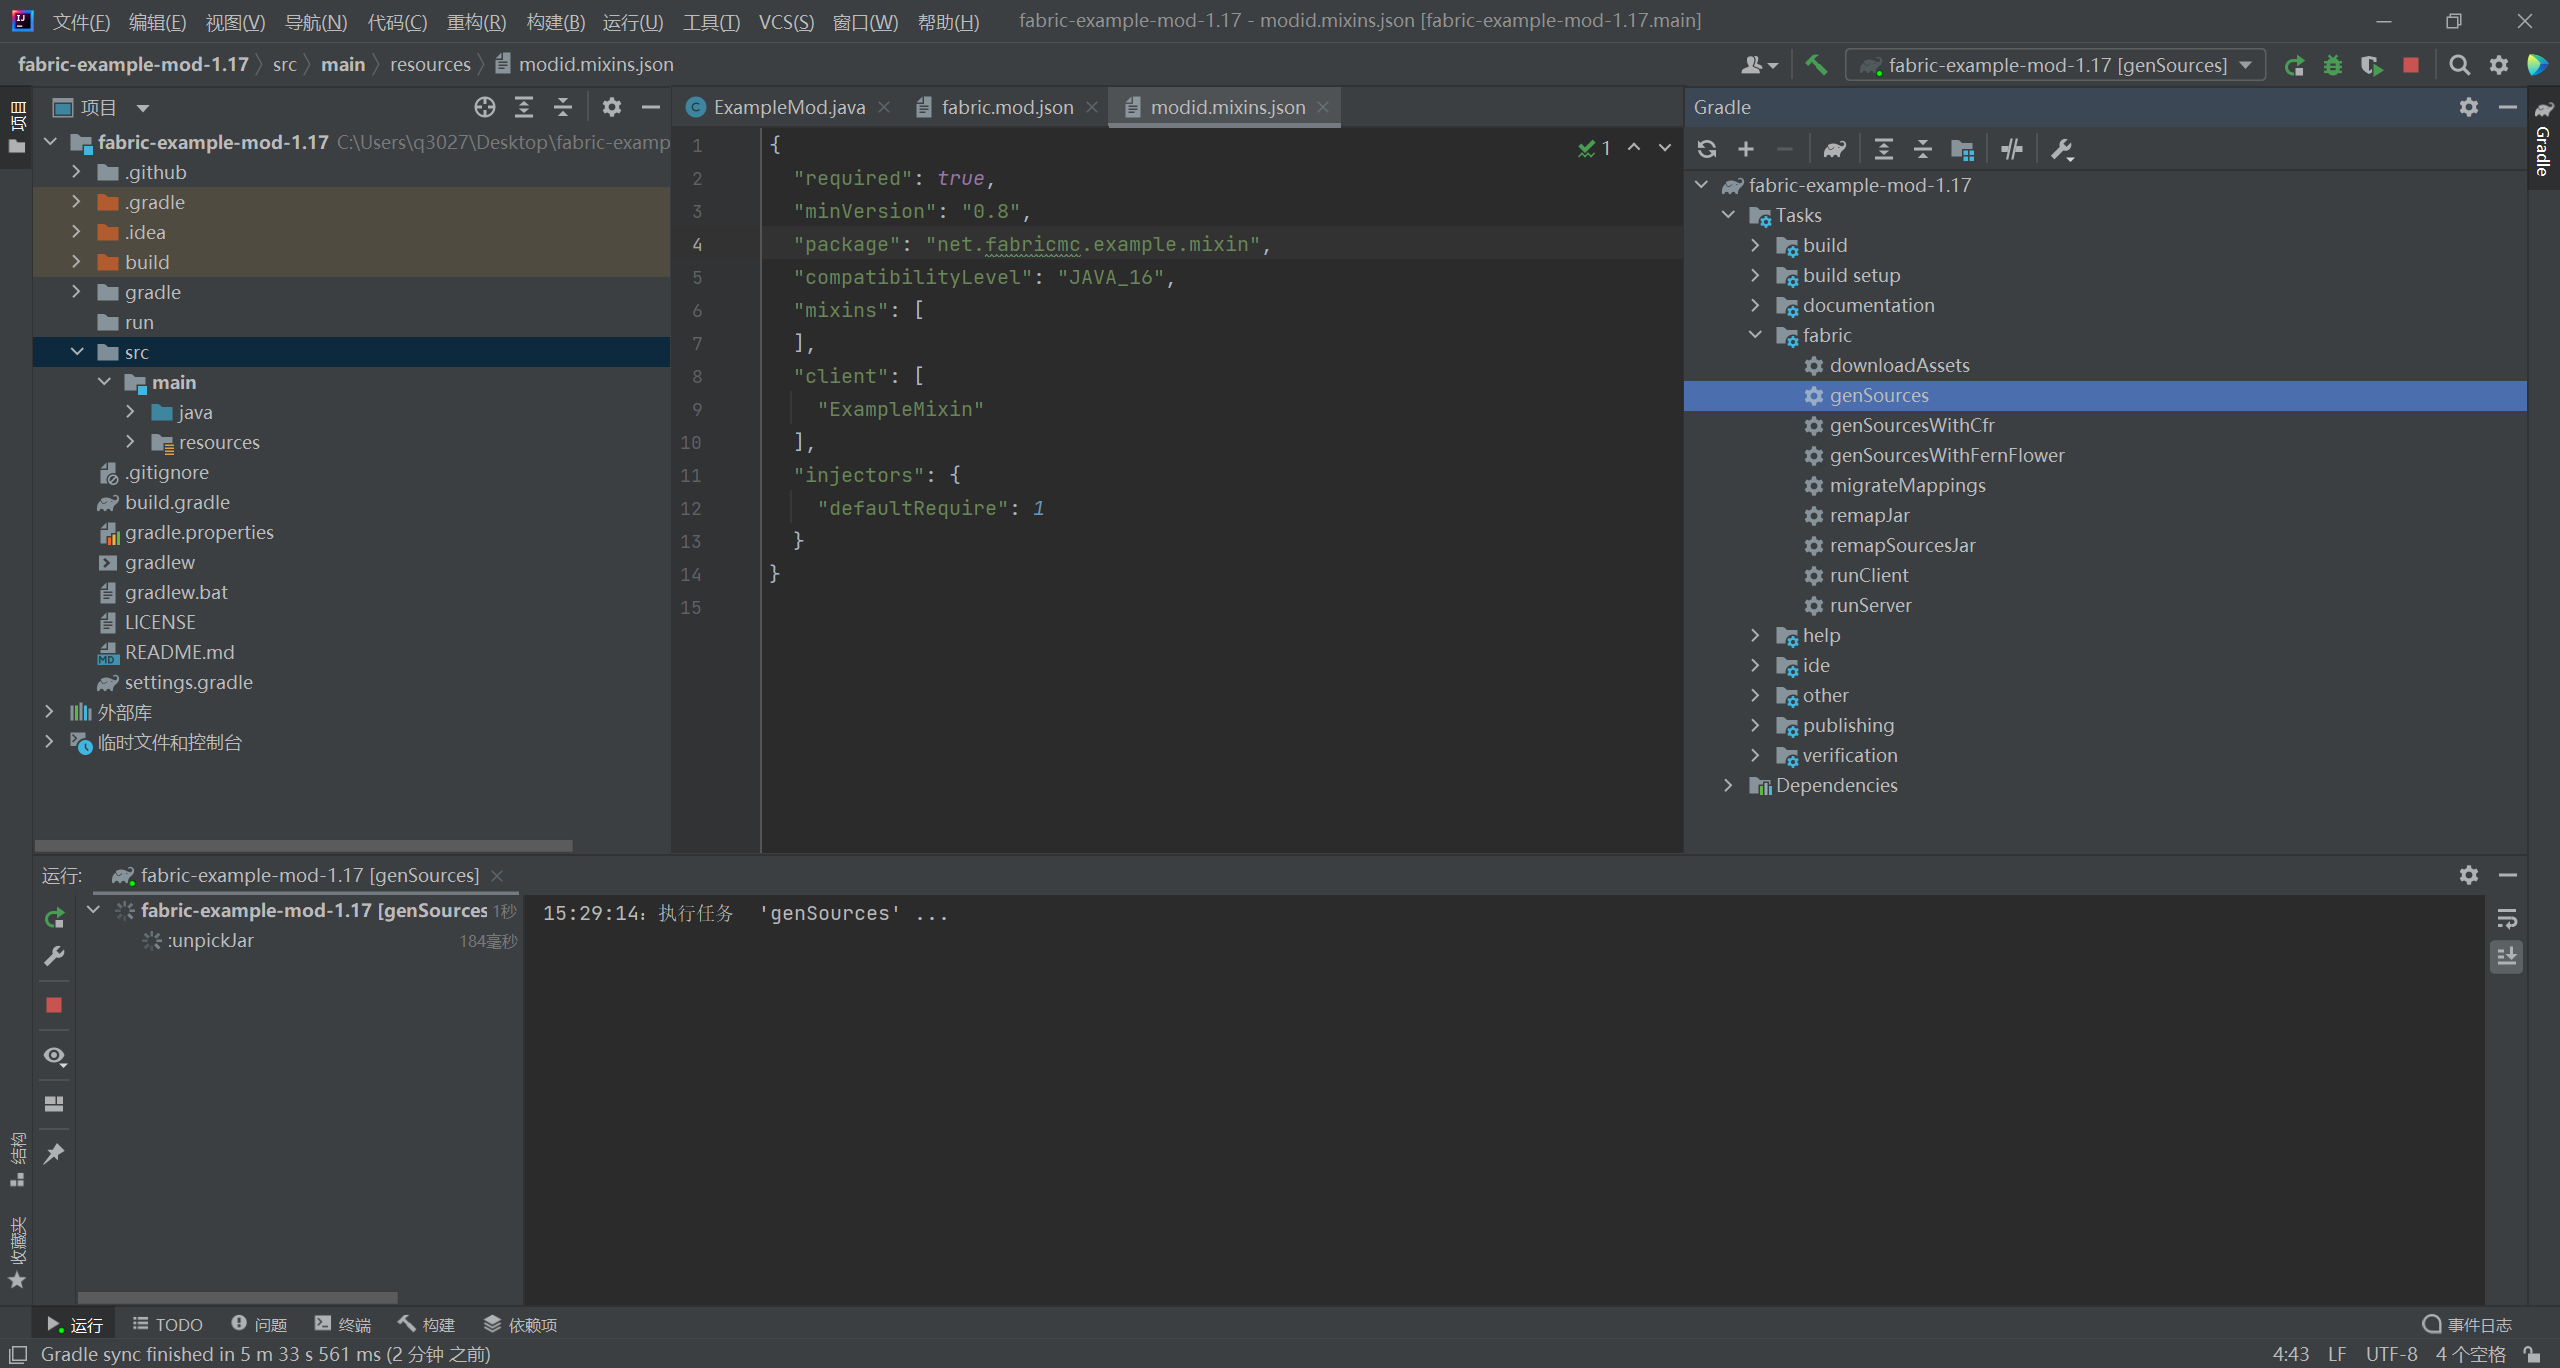This screenshot has height=1368, width=2560.
Task: Click the Debug bug icon in the toolbar
Action: tap(2333, 65)
